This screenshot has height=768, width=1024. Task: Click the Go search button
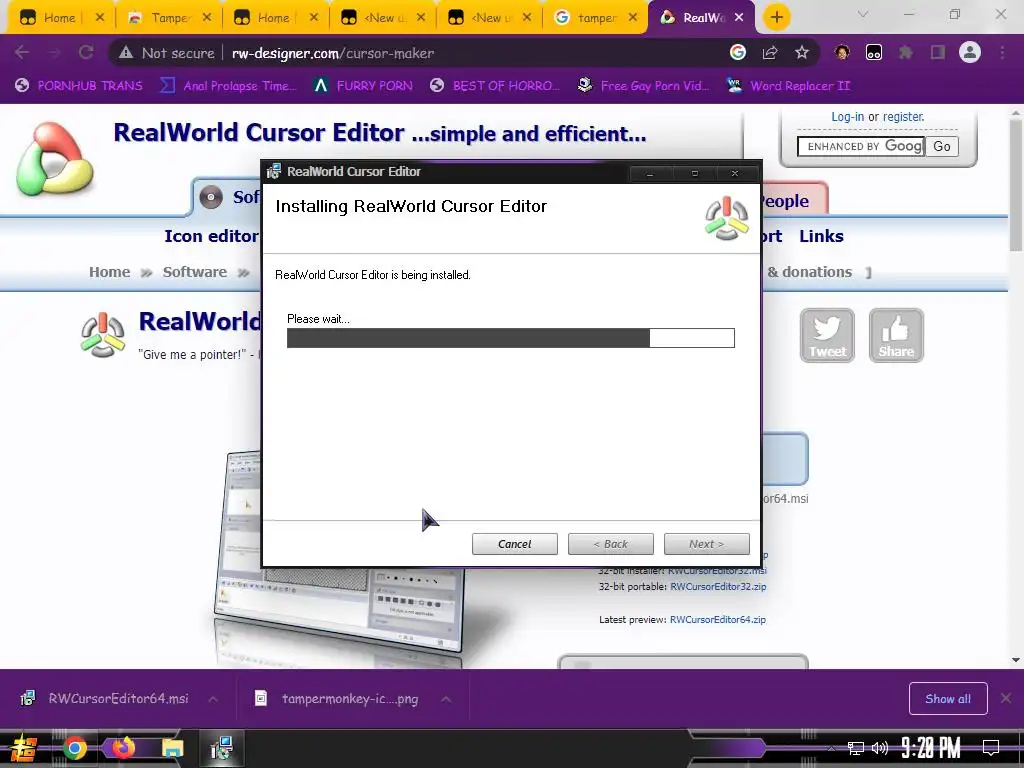coord(942,146)
